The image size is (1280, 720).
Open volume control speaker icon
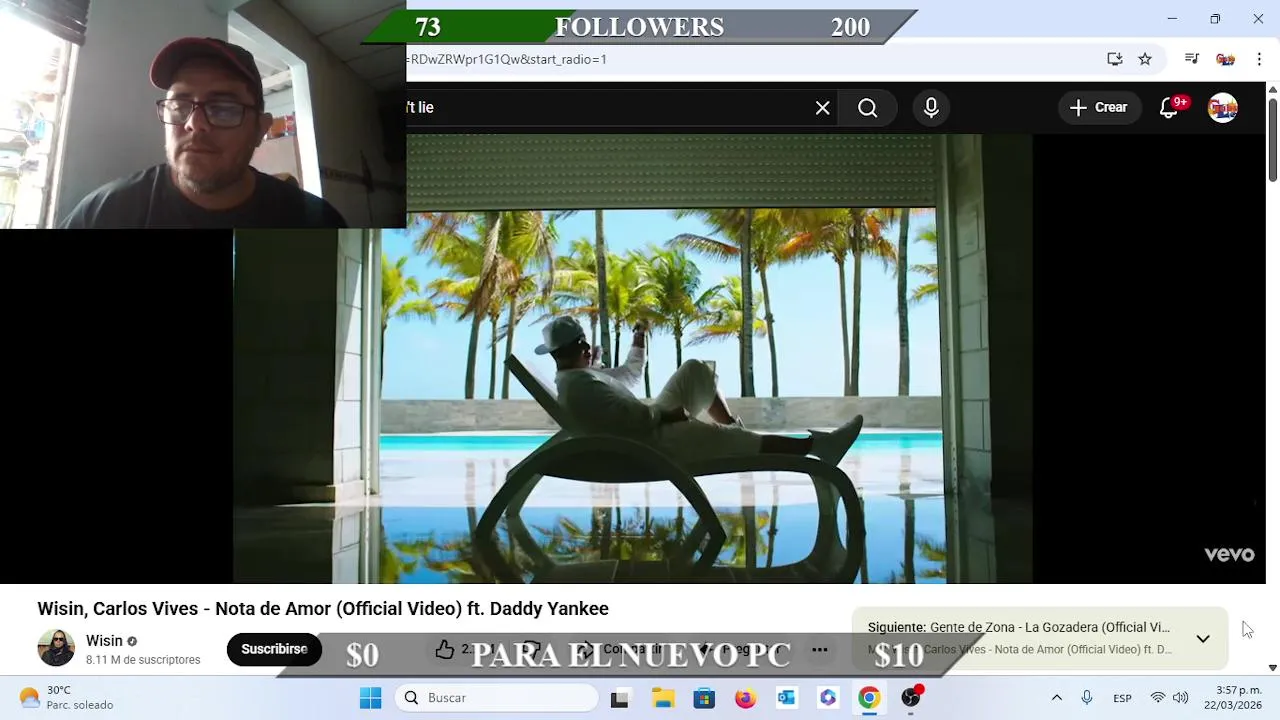click(x=1181, y=698)
